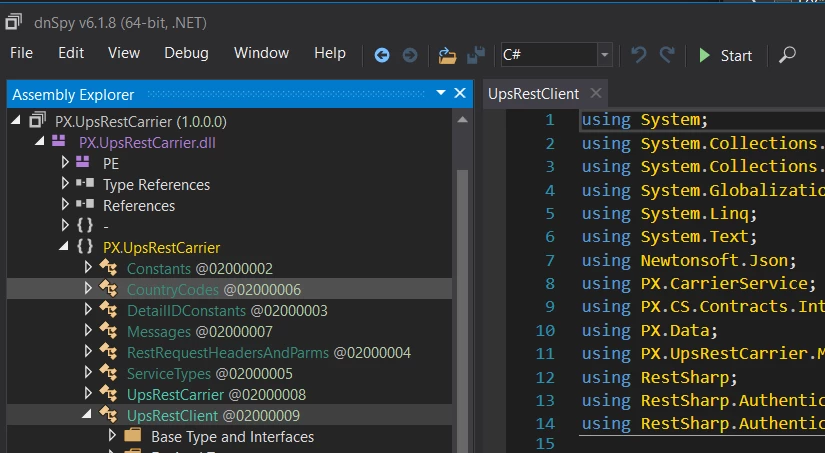Expand the UpsRestCarrier class node
The image size is (825, 453).
tap(88, 394)
